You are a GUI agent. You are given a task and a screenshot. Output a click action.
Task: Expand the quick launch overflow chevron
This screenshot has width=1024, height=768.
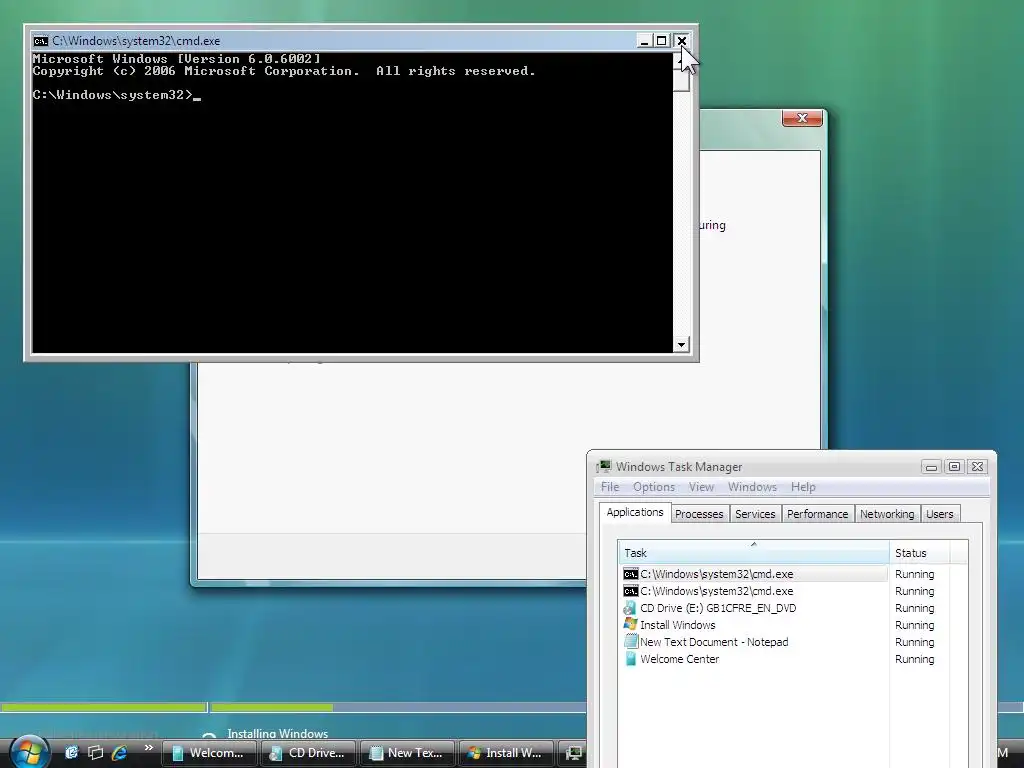pos(149,748)
